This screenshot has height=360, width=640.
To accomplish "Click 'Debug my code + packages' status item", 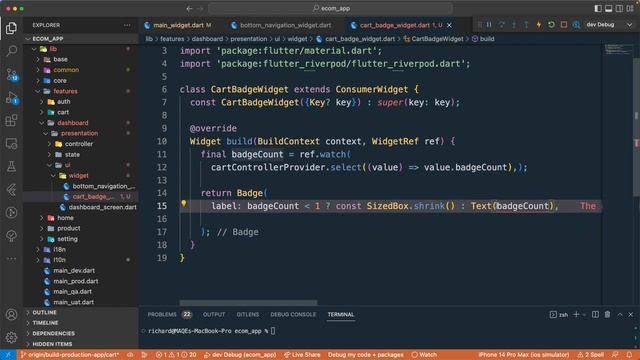I will (x=365, y=355).
